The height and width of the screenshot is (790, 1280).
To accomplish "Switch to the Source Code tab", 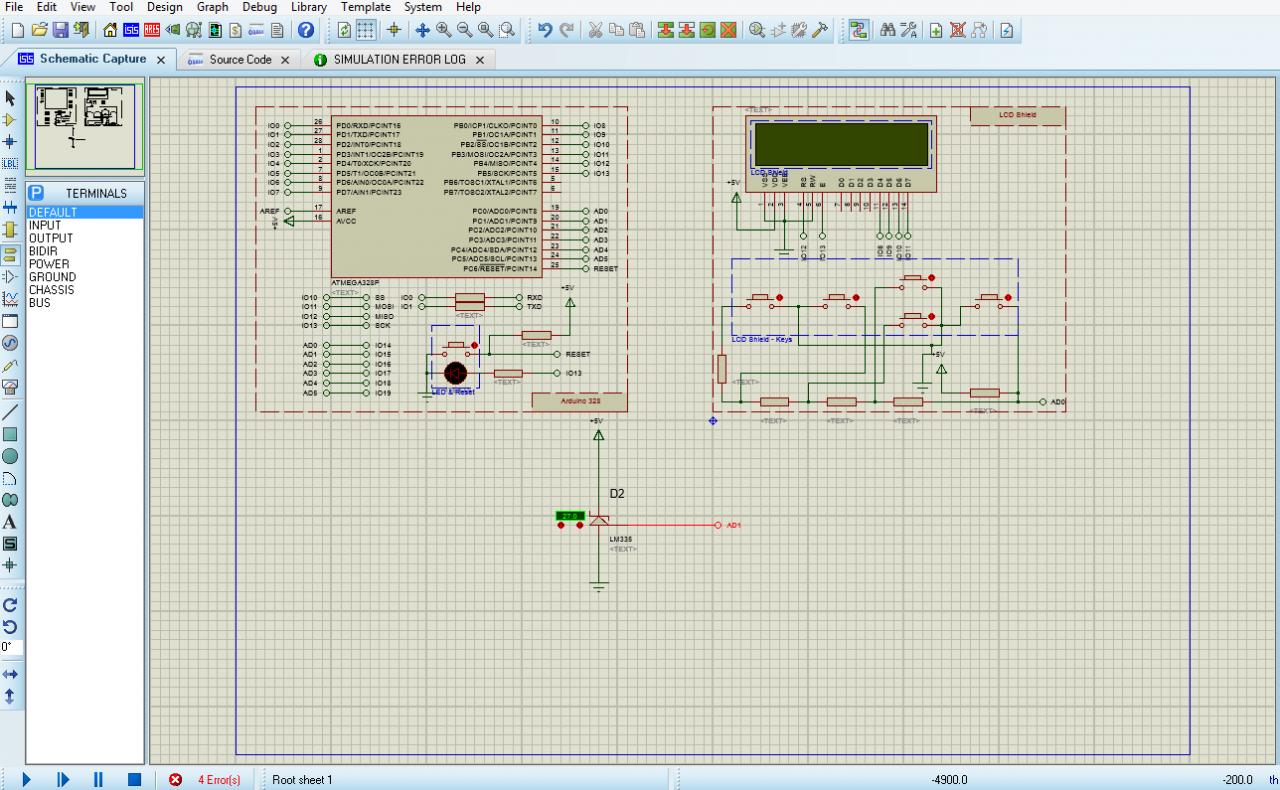I will click(x=240, y=60).
